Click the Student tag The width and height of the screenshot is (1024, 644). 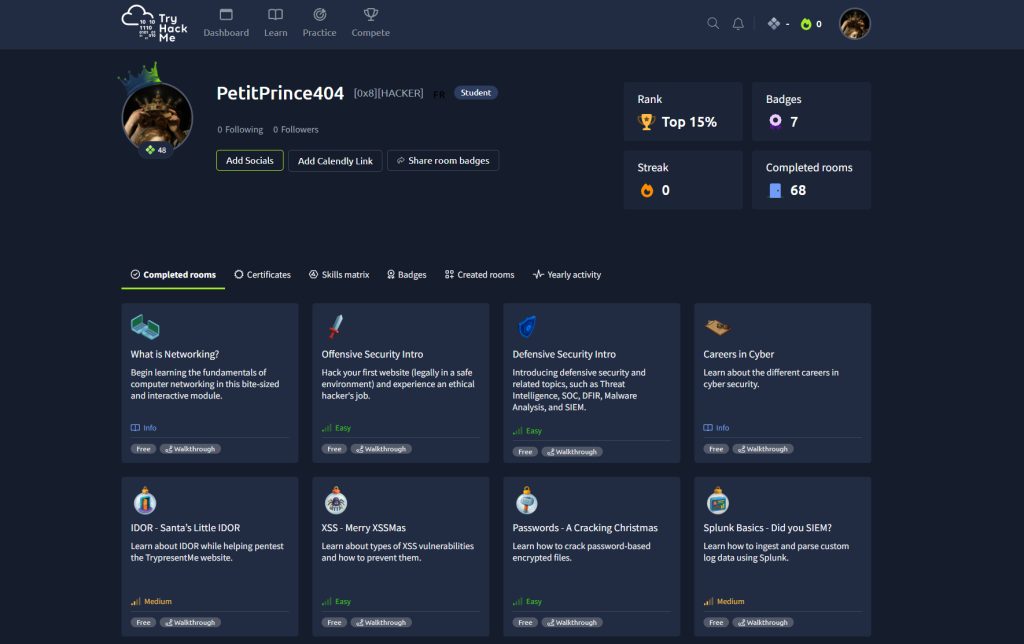pyautogui.click(x=475, y=93)
